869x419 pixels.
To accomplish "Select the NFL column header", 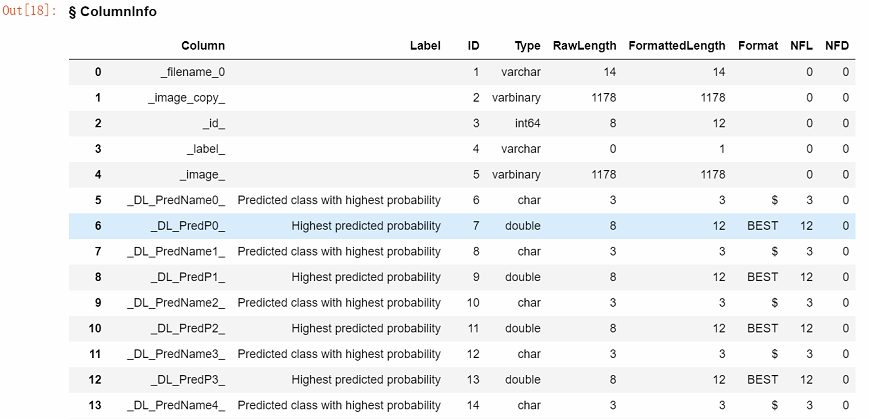I will tap(801, 46).
